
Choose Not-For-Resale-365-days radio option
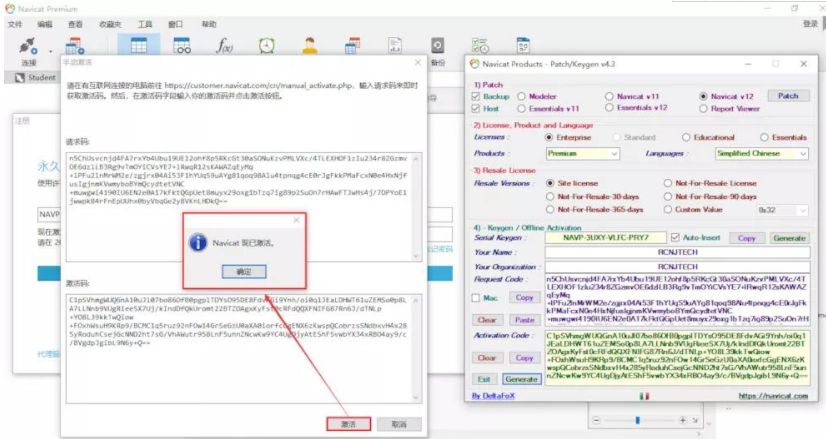[x=550, y=209]
